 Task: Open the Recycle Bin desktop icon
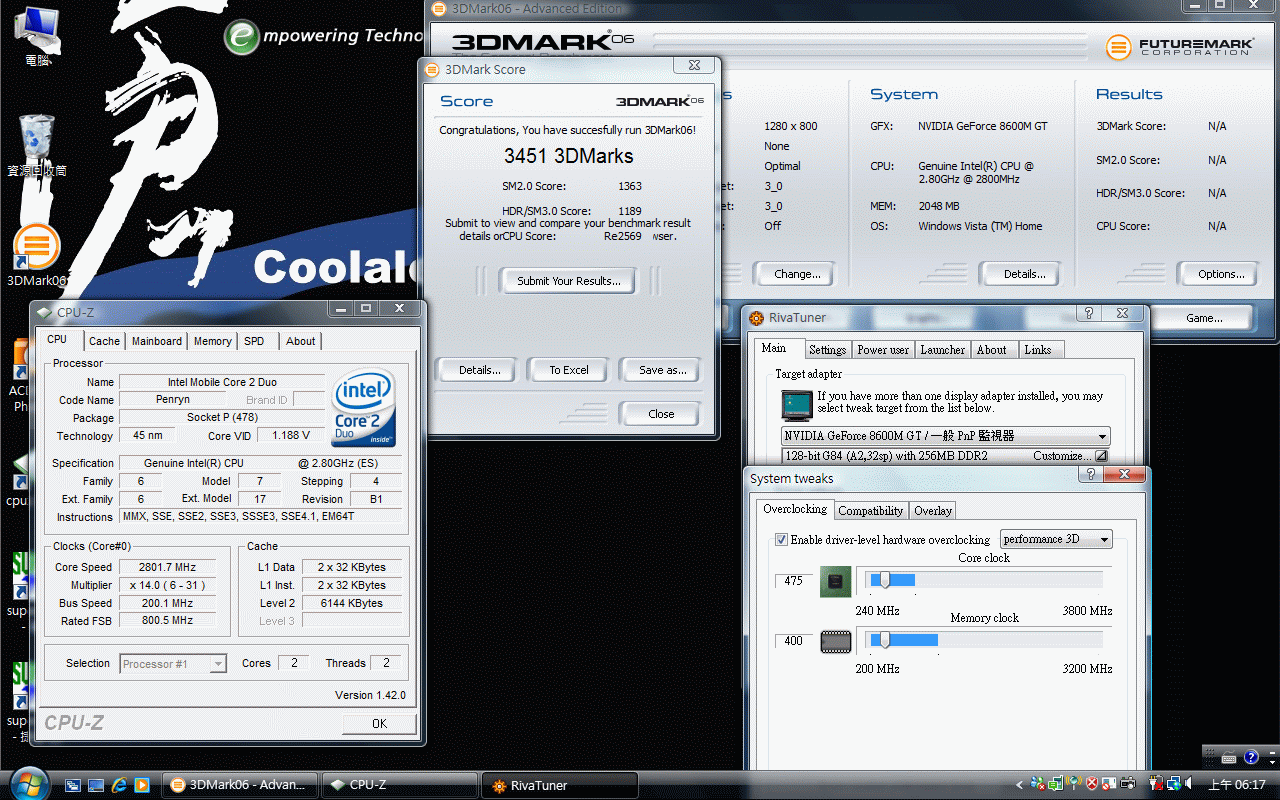(37, 146)
